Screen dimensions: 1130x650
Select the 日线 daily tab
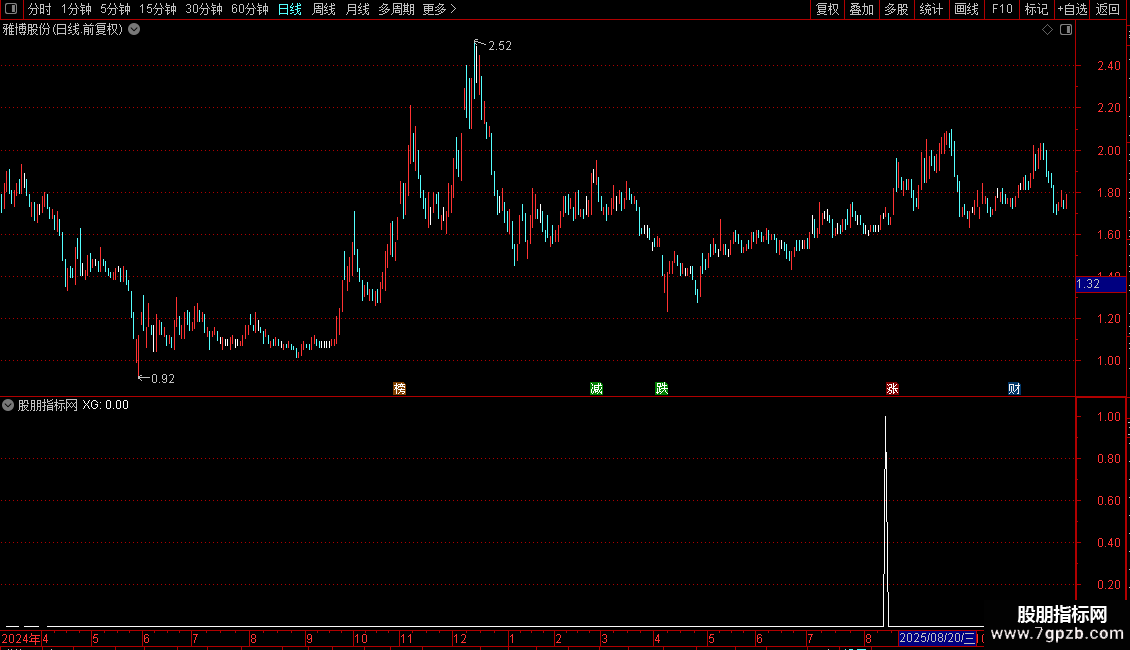290,9
